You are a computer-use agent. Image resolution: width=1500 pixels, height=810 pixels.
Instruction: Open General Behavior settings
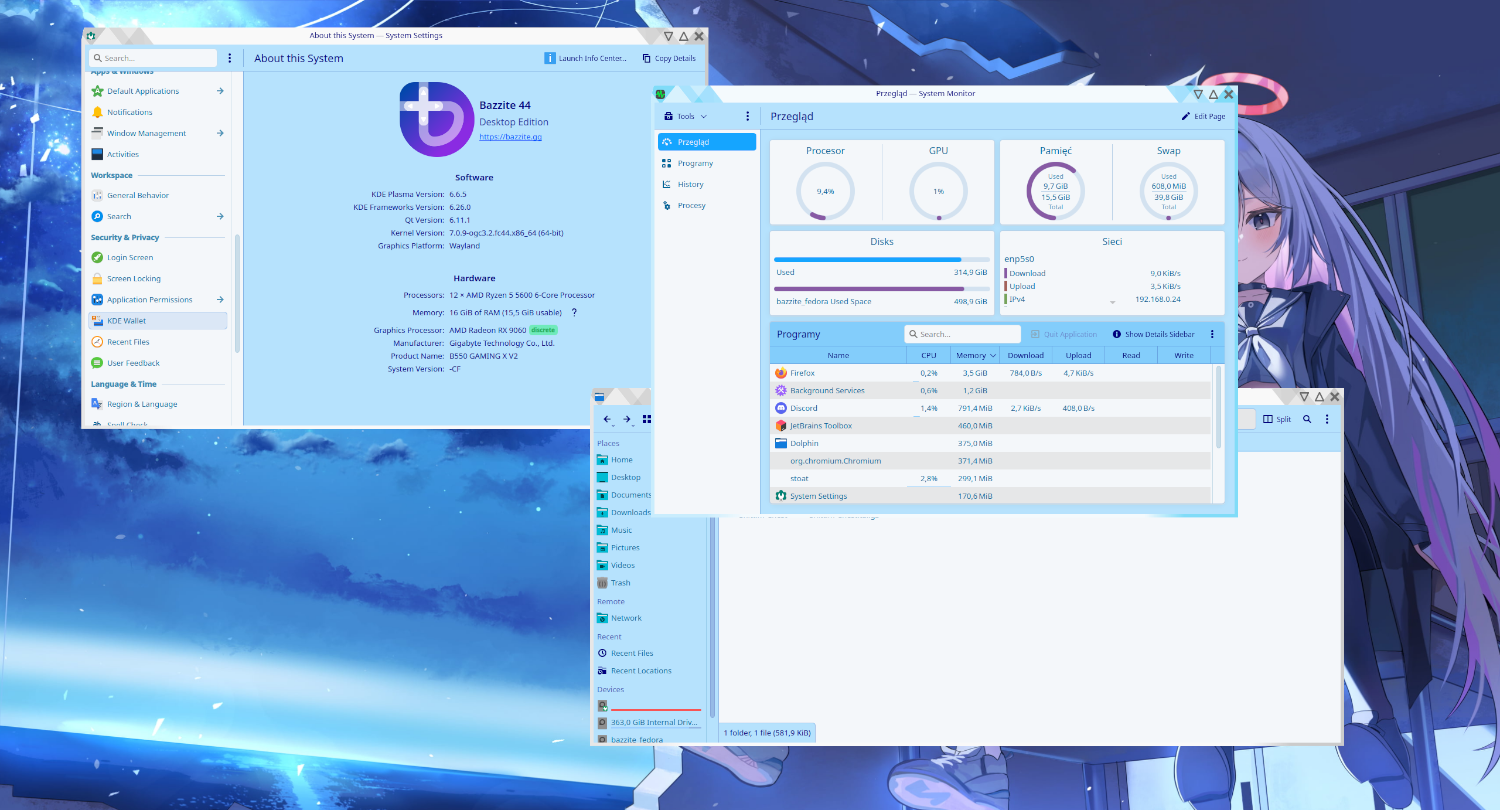159,195
